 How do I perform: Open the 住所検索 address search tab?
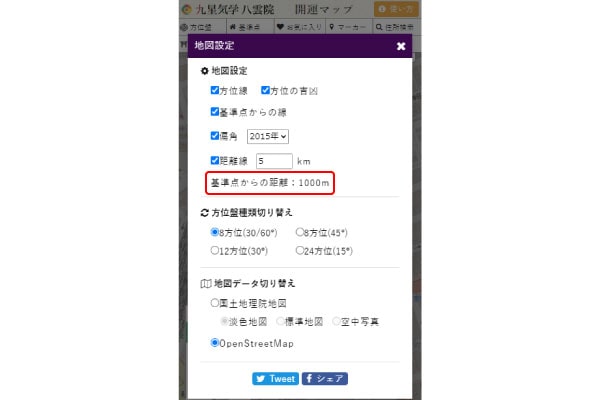click(x=395, y=27)
